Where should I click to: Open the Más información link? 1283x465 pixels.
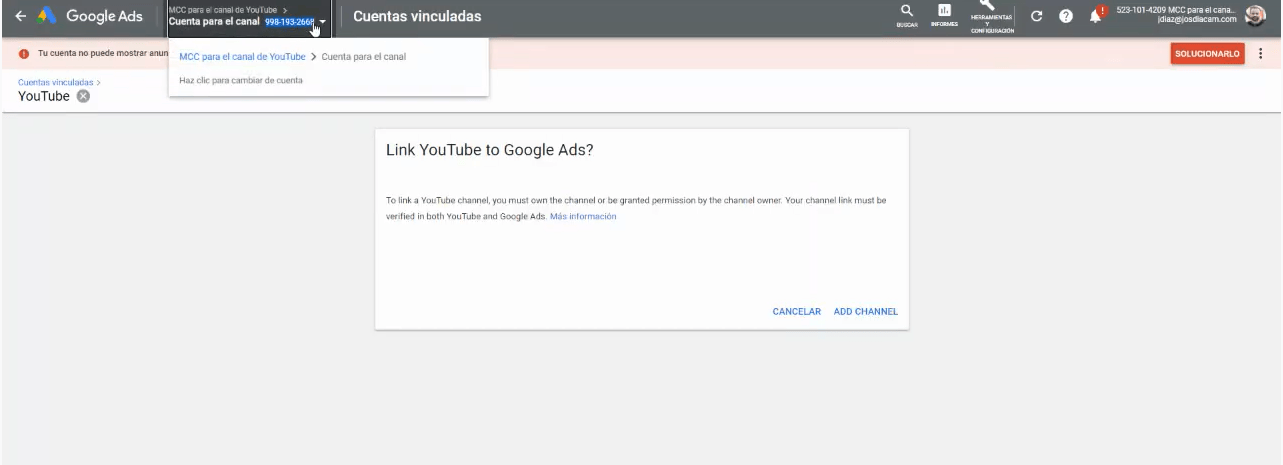[583, 216]
